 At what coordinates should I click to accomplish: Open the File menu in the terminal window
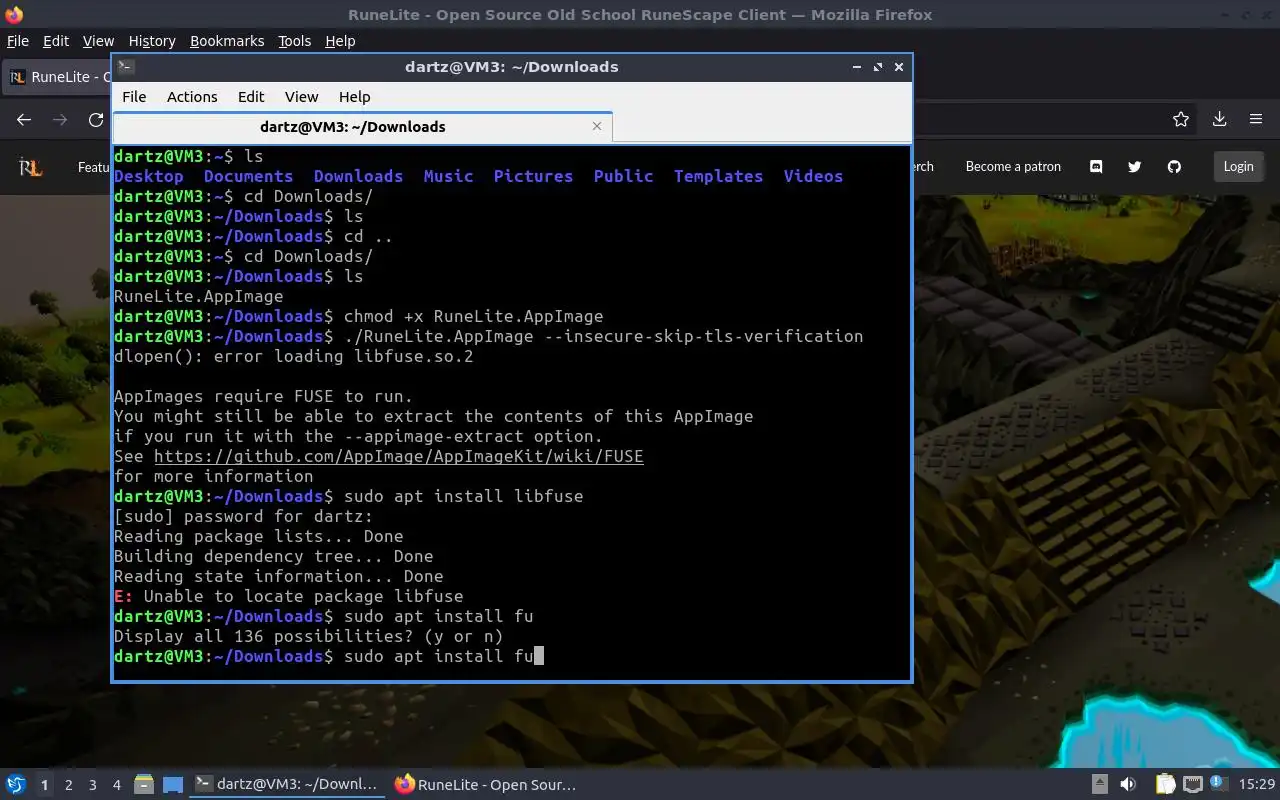tap(134, 97)
